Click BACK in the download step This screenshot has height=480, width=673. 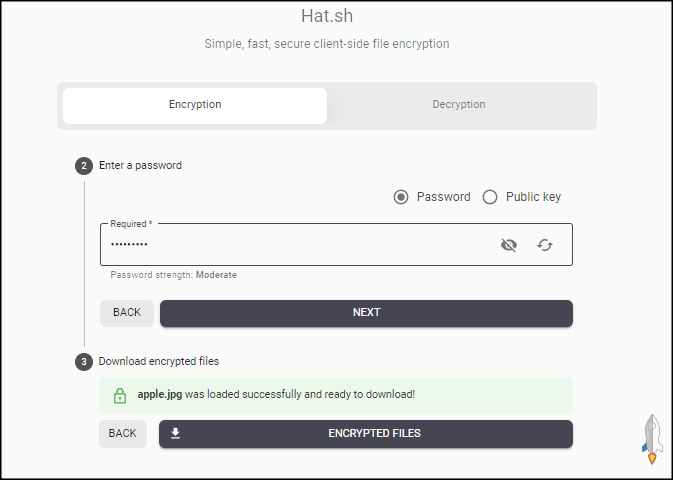(x=122, y=434)
